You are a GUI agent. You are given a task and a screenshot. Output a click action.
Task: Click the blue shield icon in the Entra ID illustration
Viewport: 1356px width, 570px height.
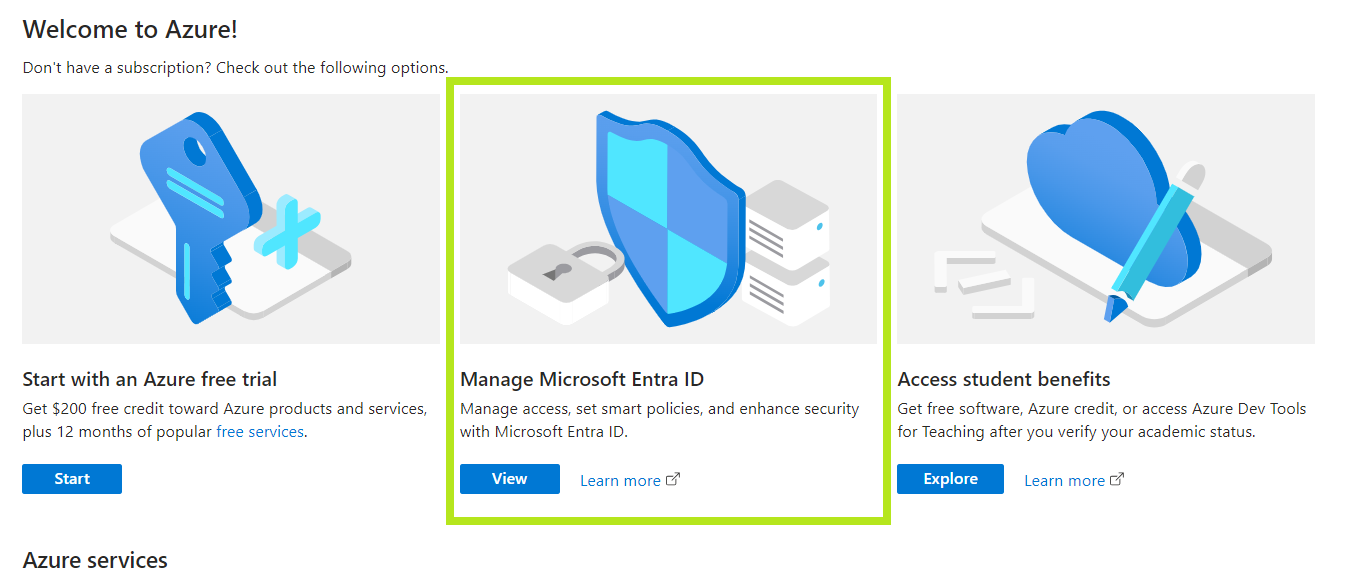coord(668,218)
